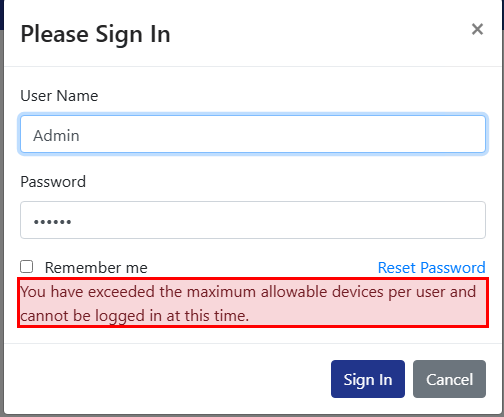Click the Password label text
This screenshot has width=504, height=417.
pos(53,182)
